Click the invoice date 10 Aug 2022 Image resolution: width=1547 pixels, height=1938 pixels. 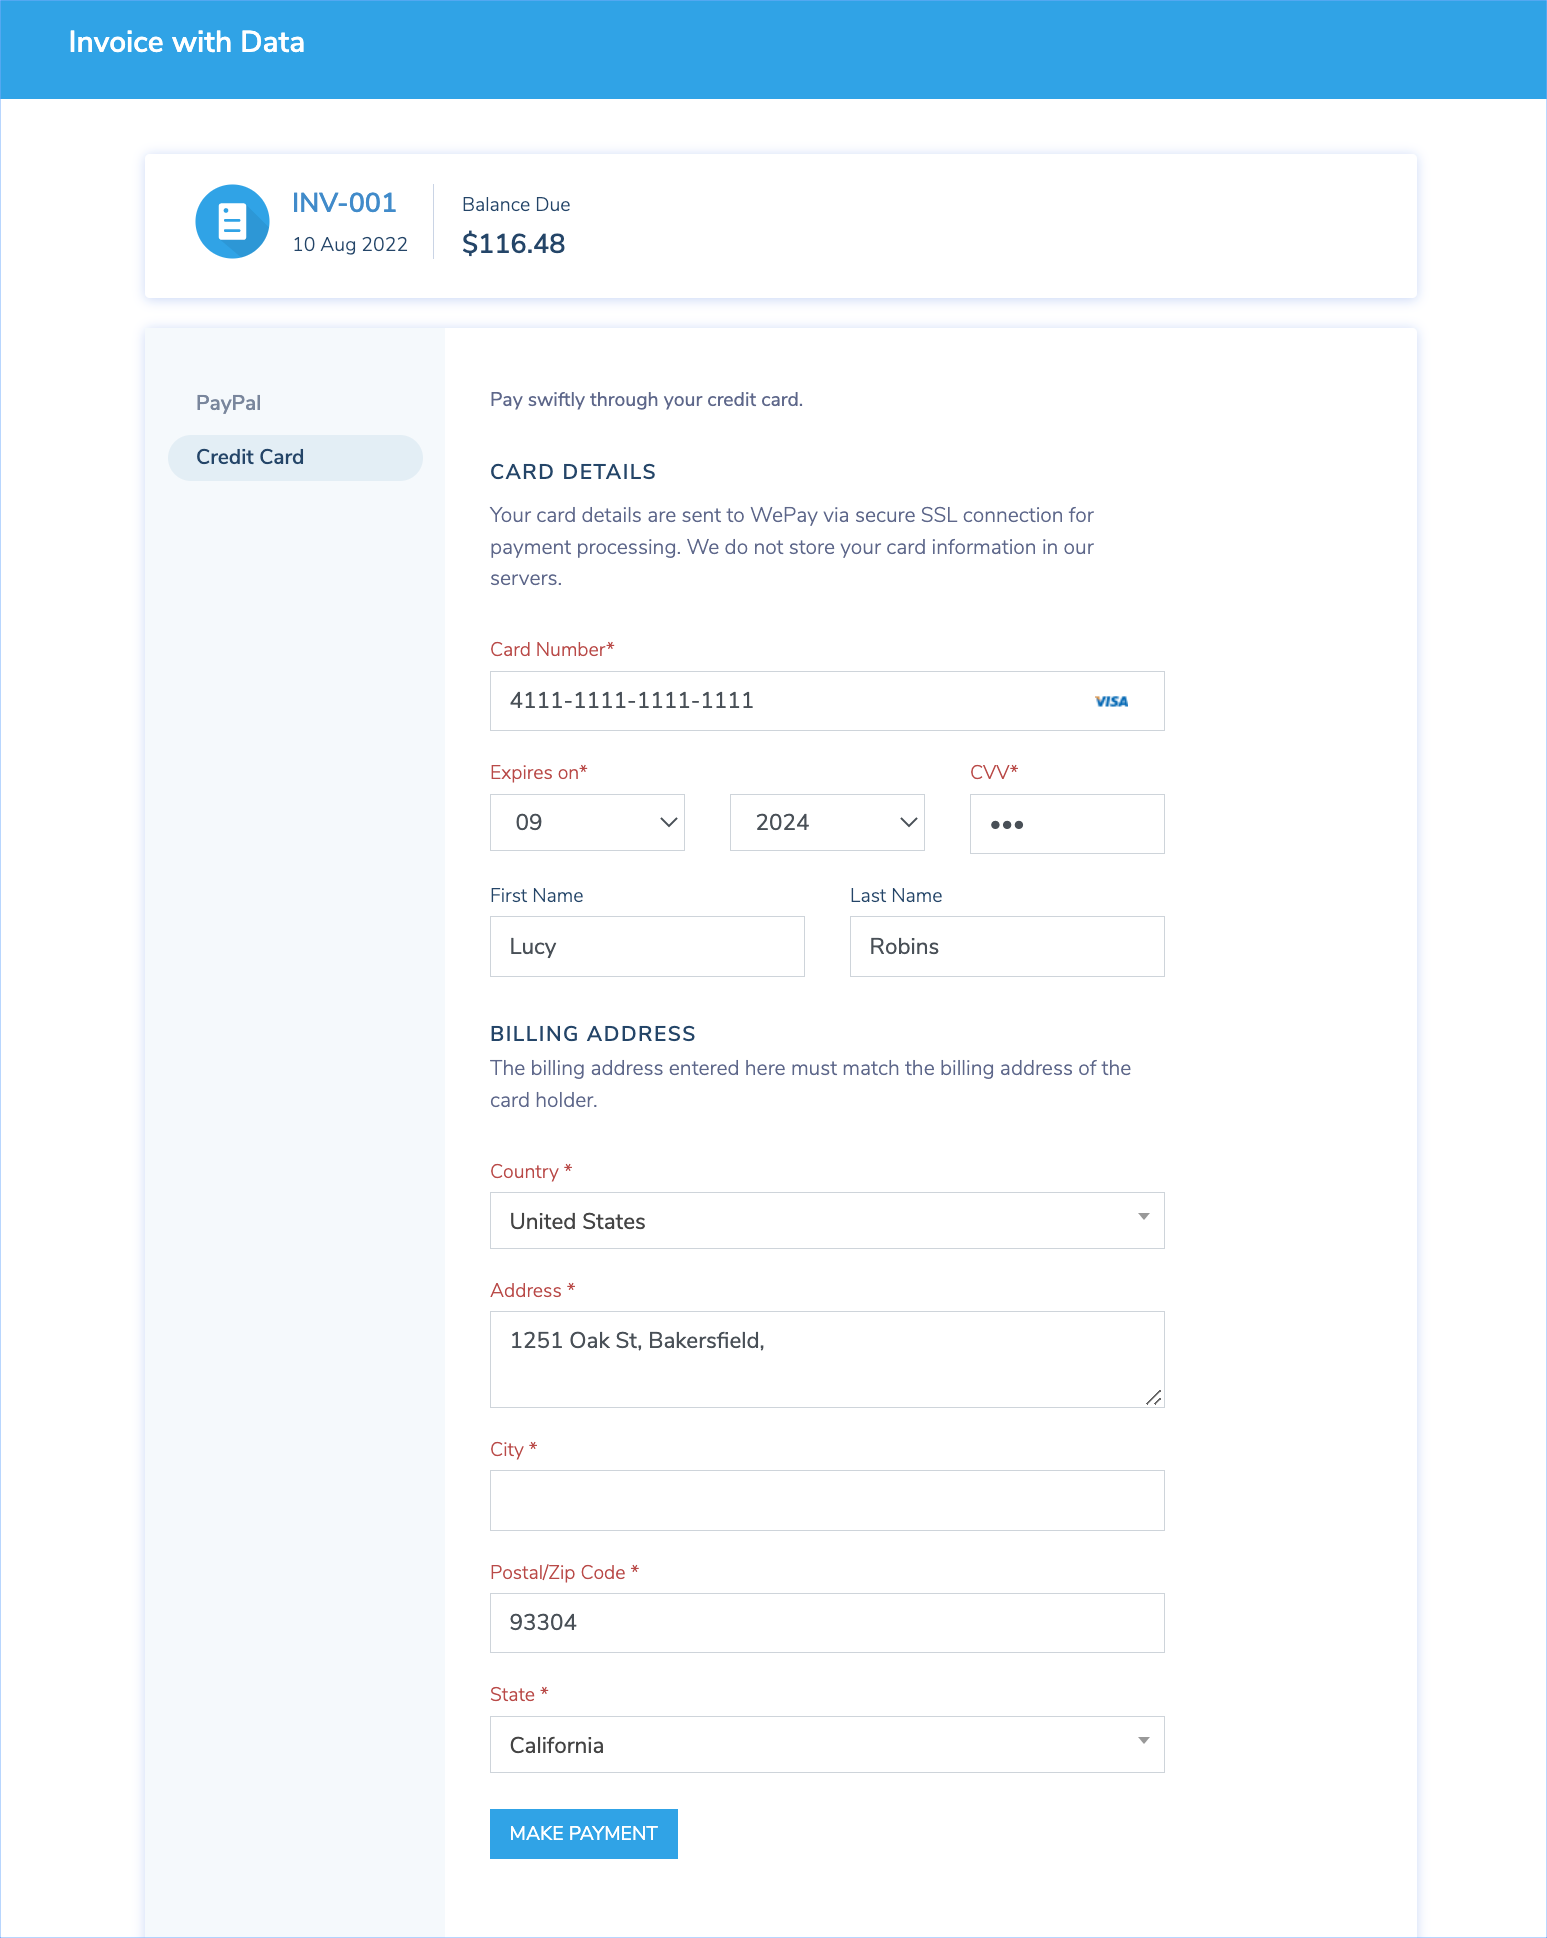(350, 244)
